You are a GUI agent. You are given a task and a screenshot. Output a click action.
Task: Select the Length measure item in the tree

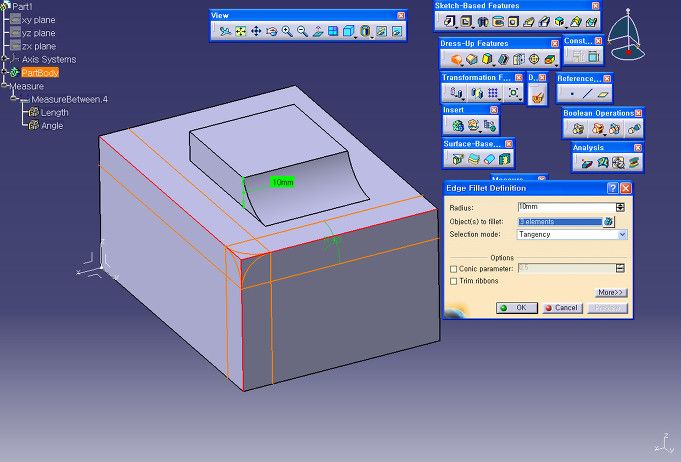tap(49, 112)
